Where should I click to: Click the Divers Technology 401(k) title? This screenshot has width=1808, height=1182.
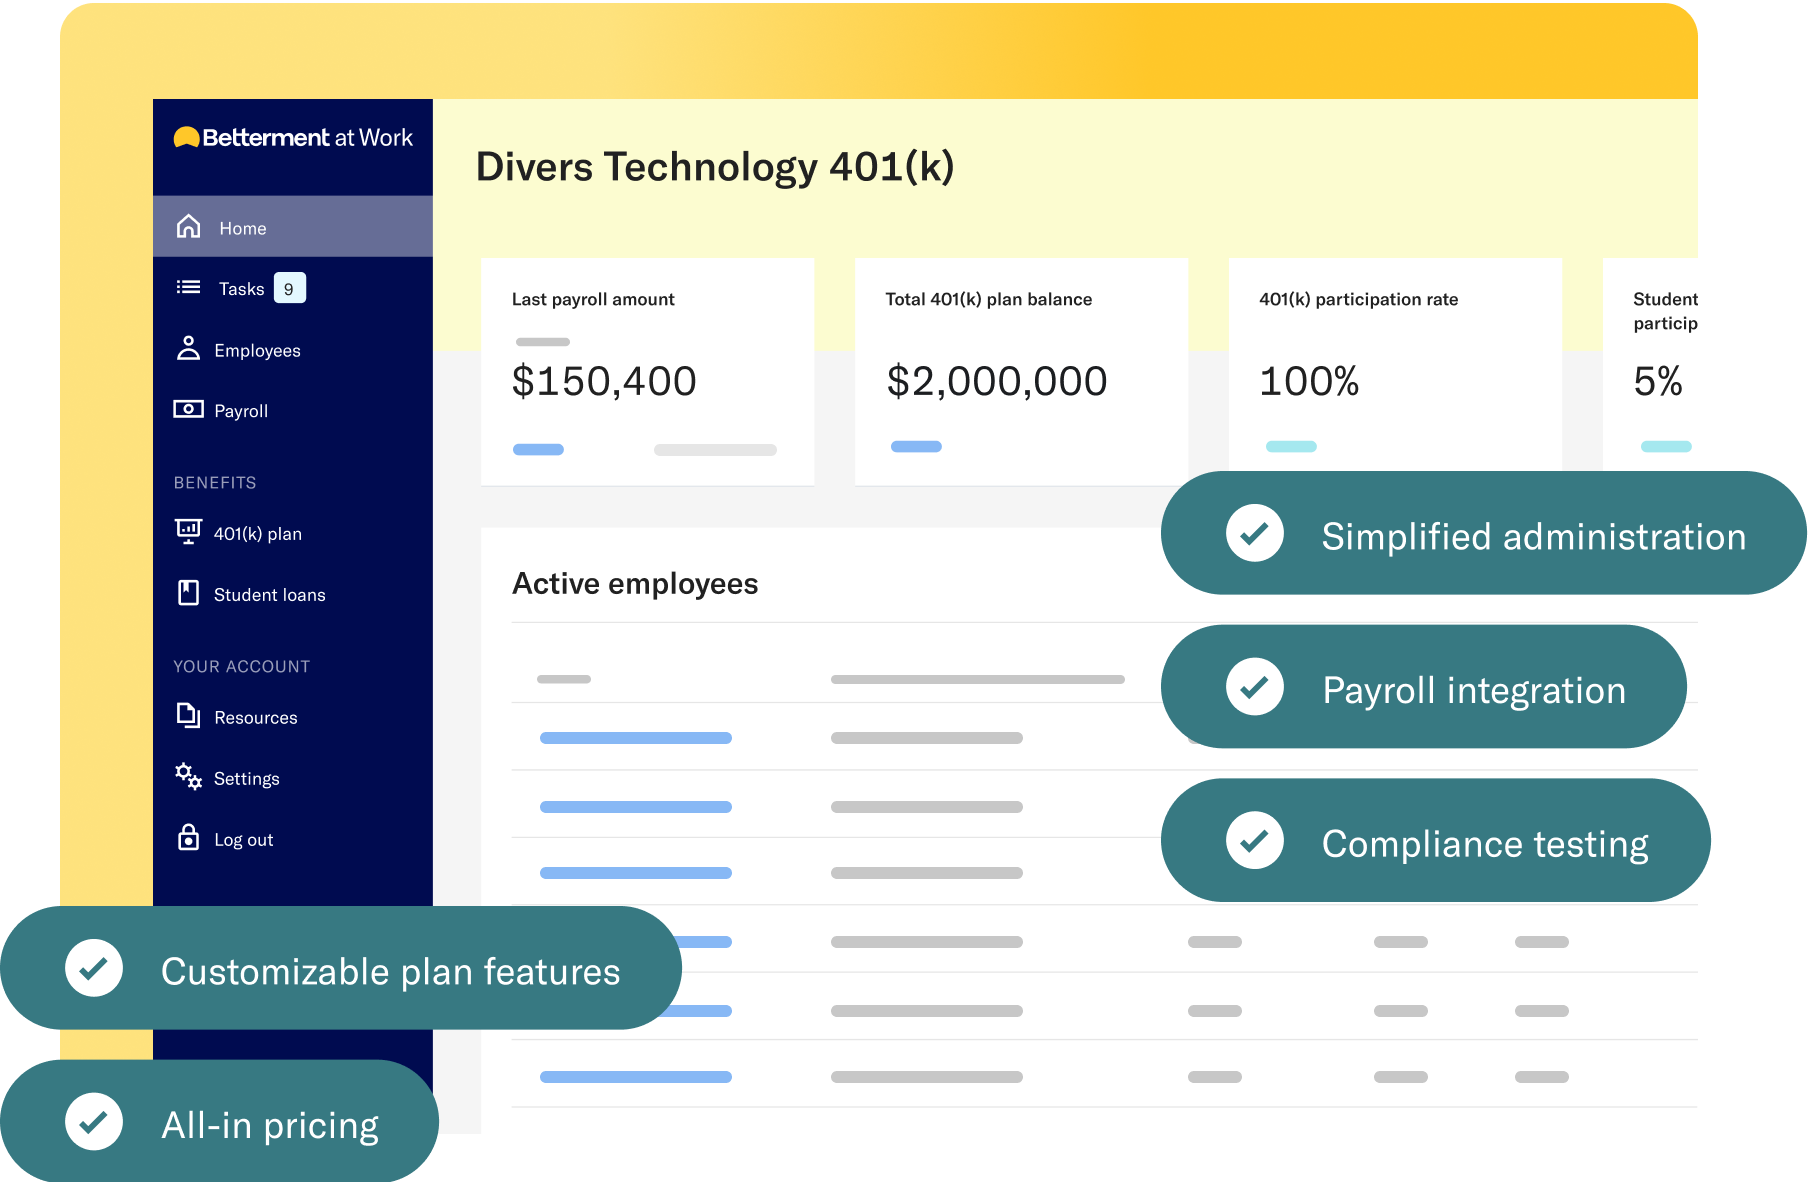pos(715,167)
